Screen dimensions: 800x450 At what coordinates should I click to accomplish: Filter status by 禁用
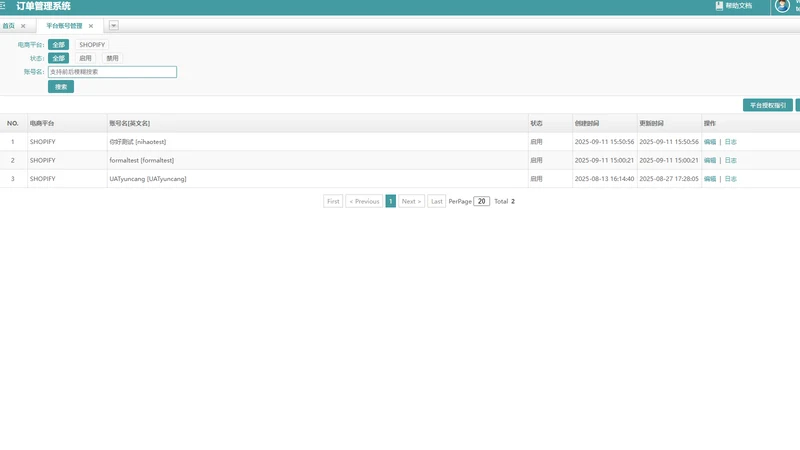[112, 58]
